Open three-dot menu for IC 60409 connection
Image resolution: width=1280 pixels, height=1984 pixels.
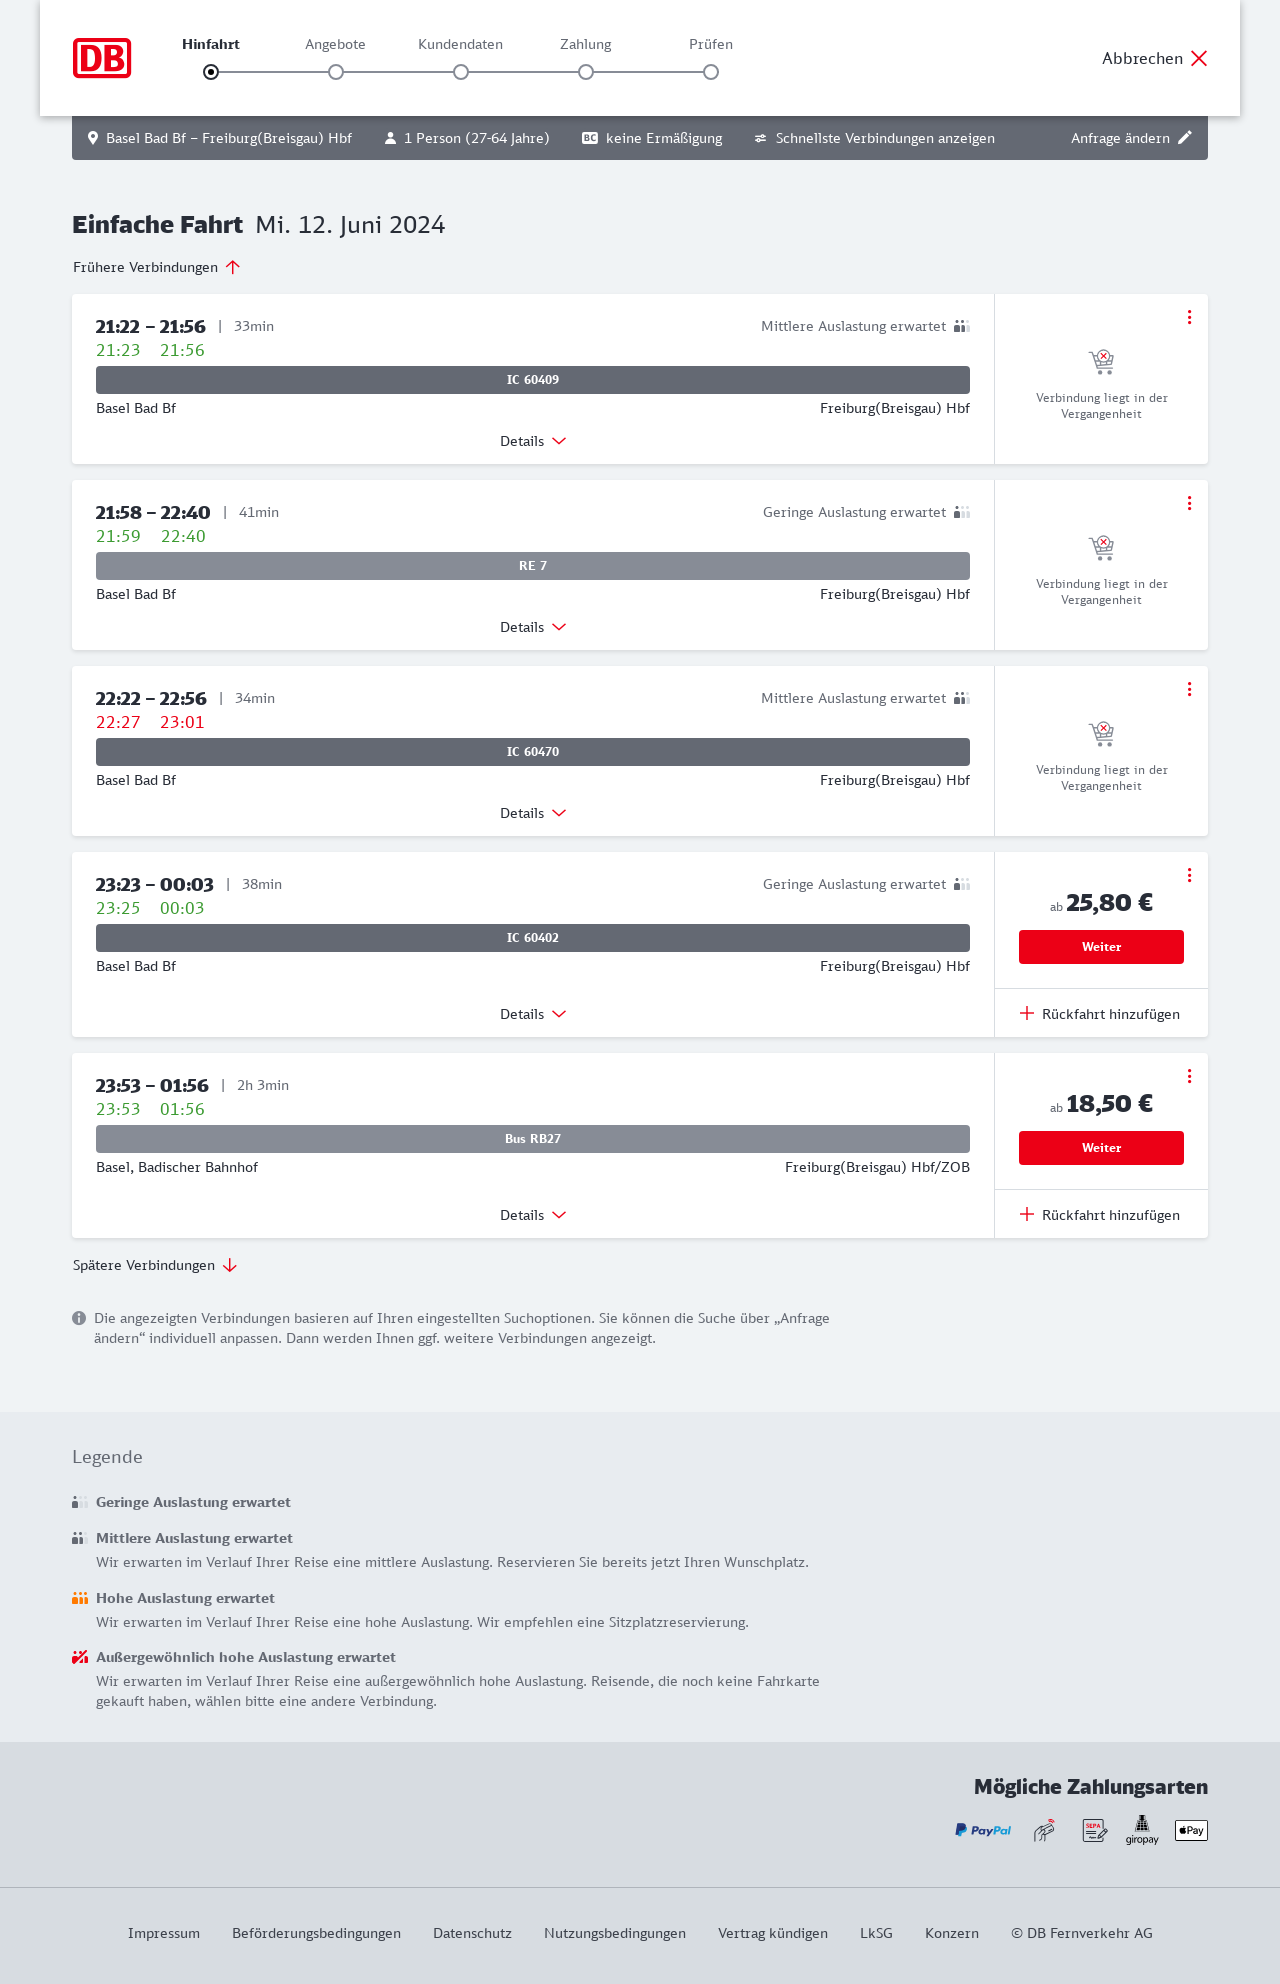(x=1189, y=317)
